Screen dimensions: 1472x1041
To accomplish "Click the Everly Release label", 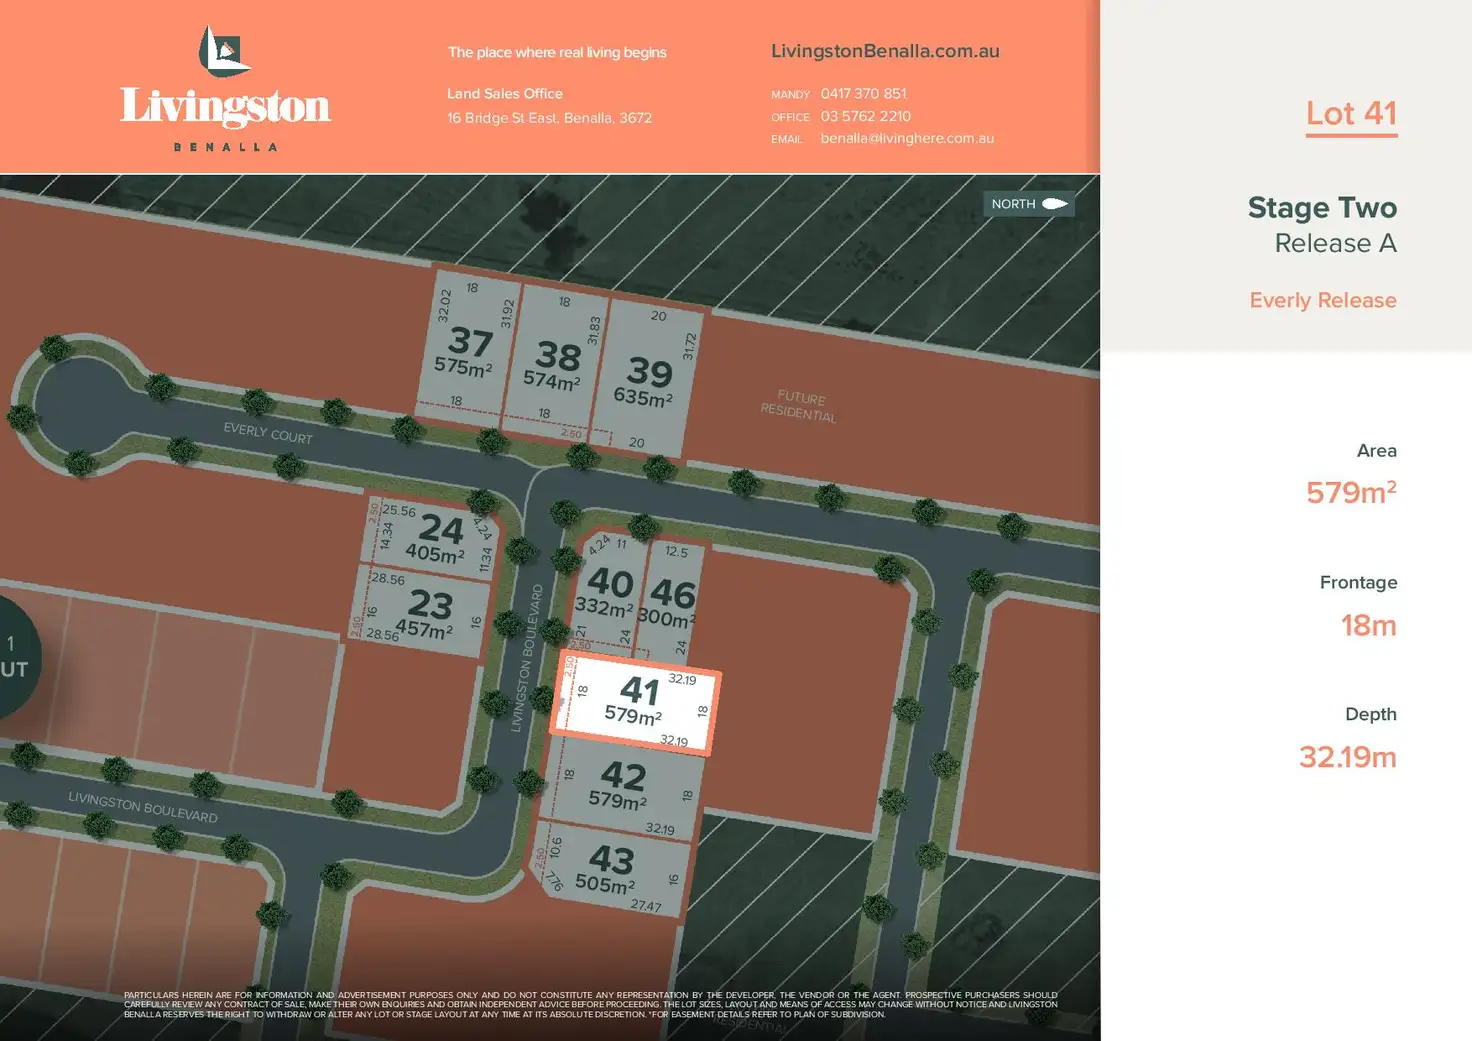I will (1322, 300).
